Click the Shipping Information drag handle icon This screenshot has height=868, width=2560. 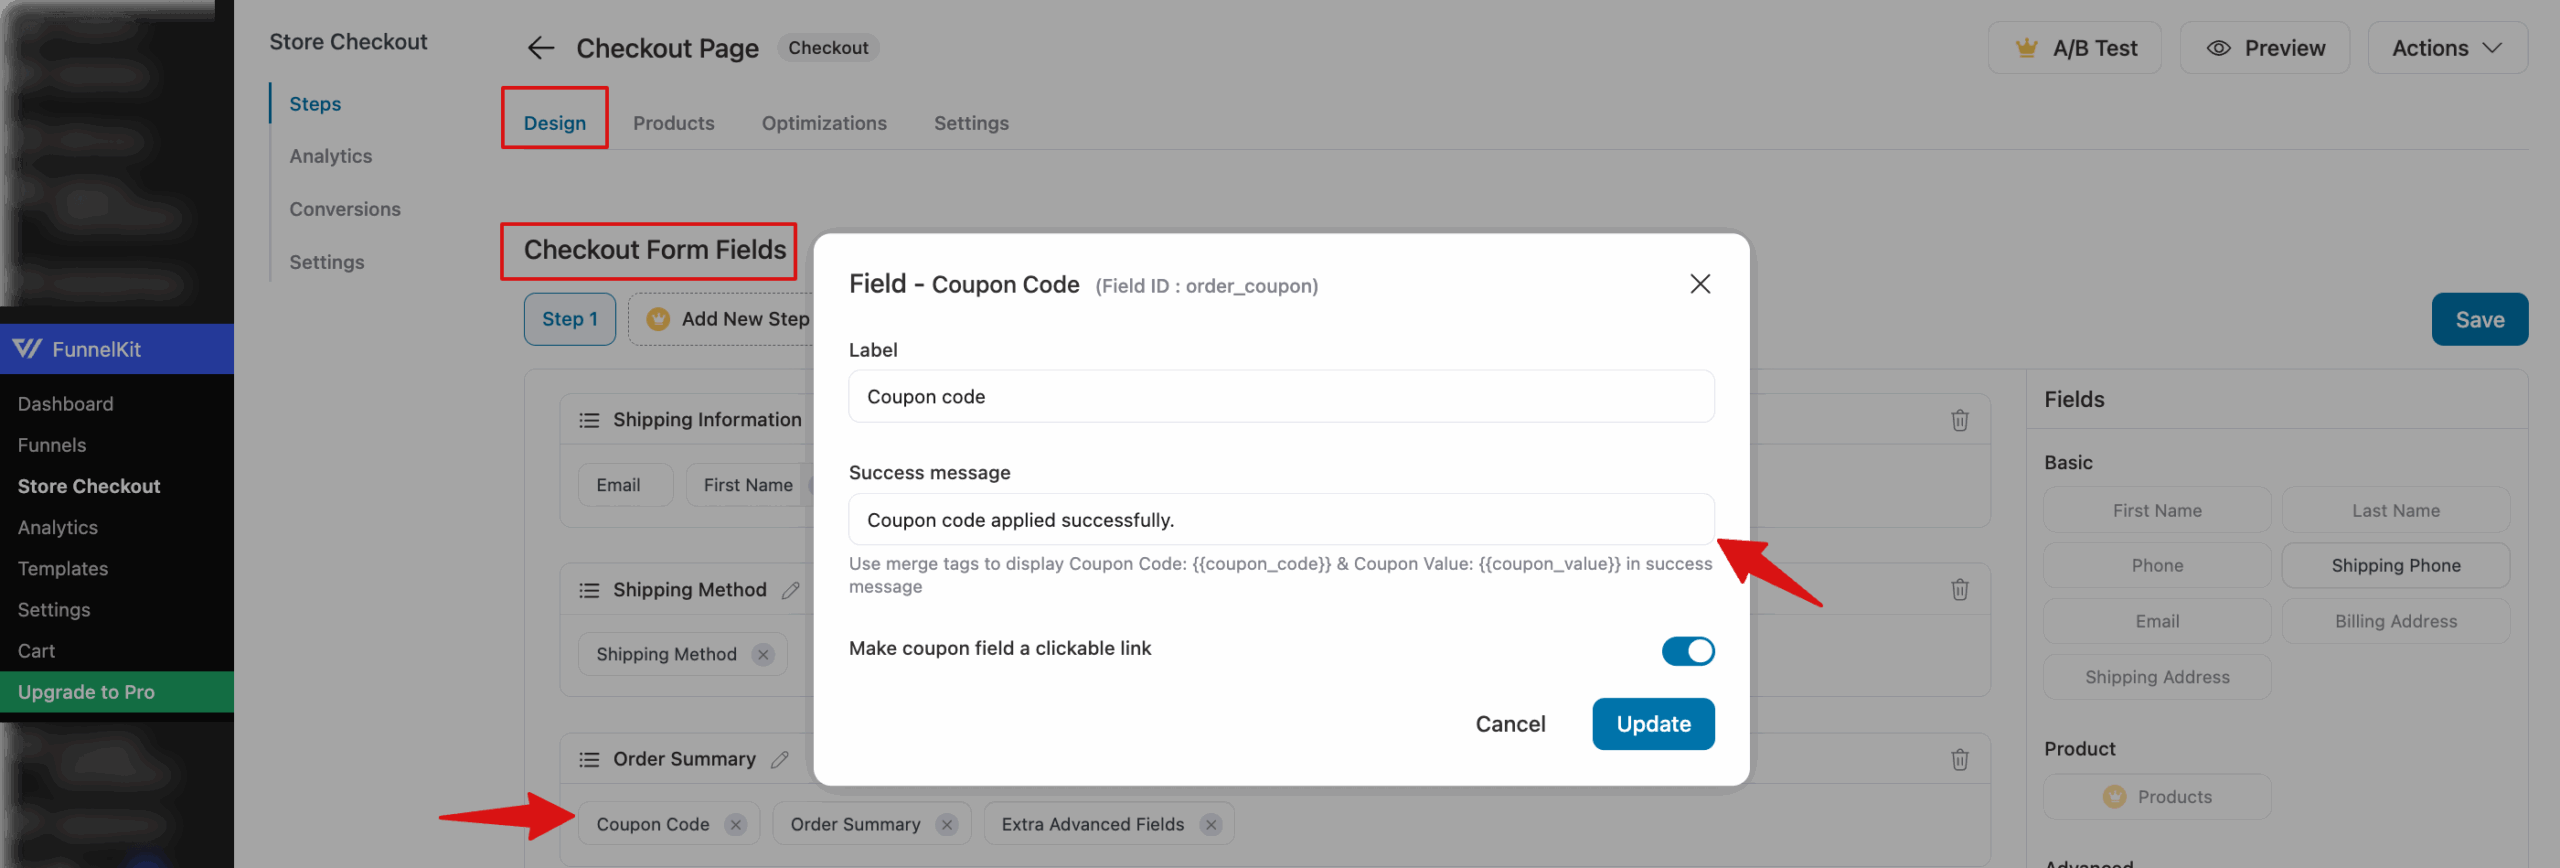[x=589, y=419]
